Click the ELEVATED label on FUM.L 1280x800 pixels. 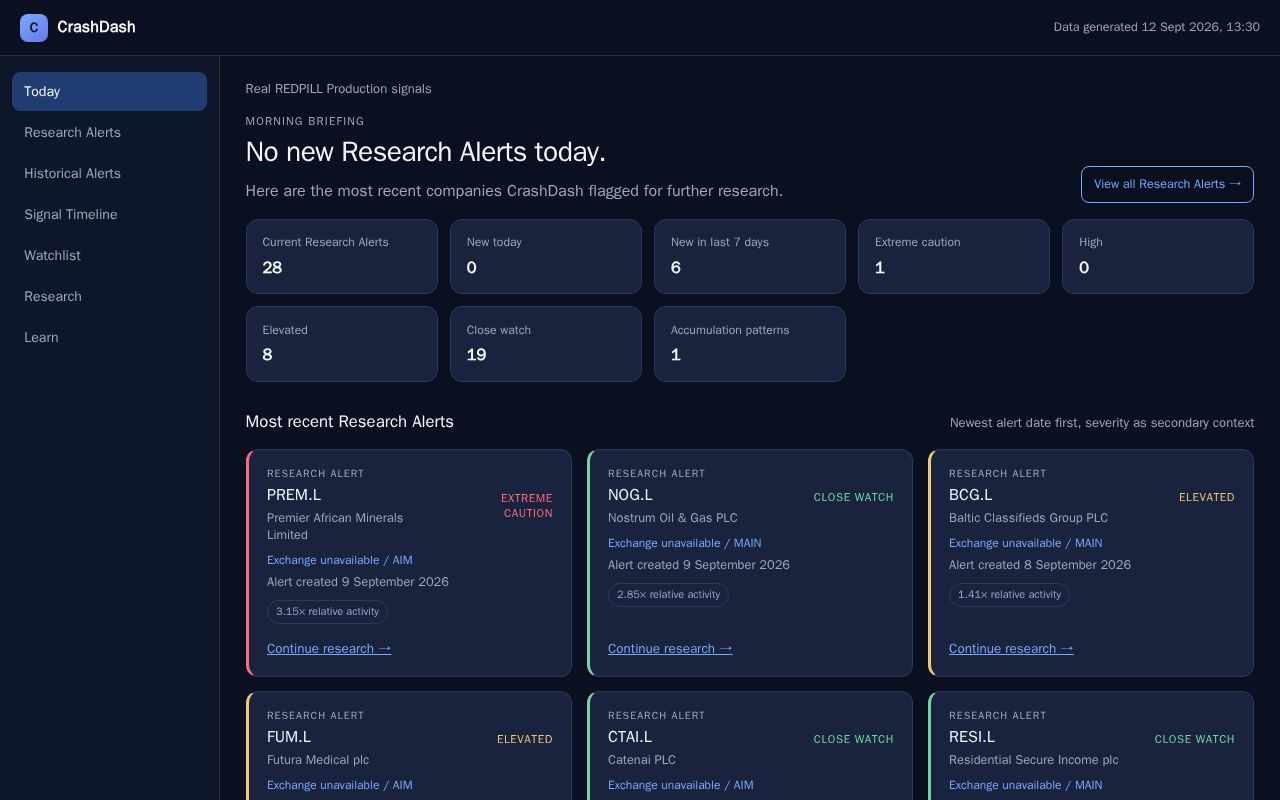pos(525,739)
